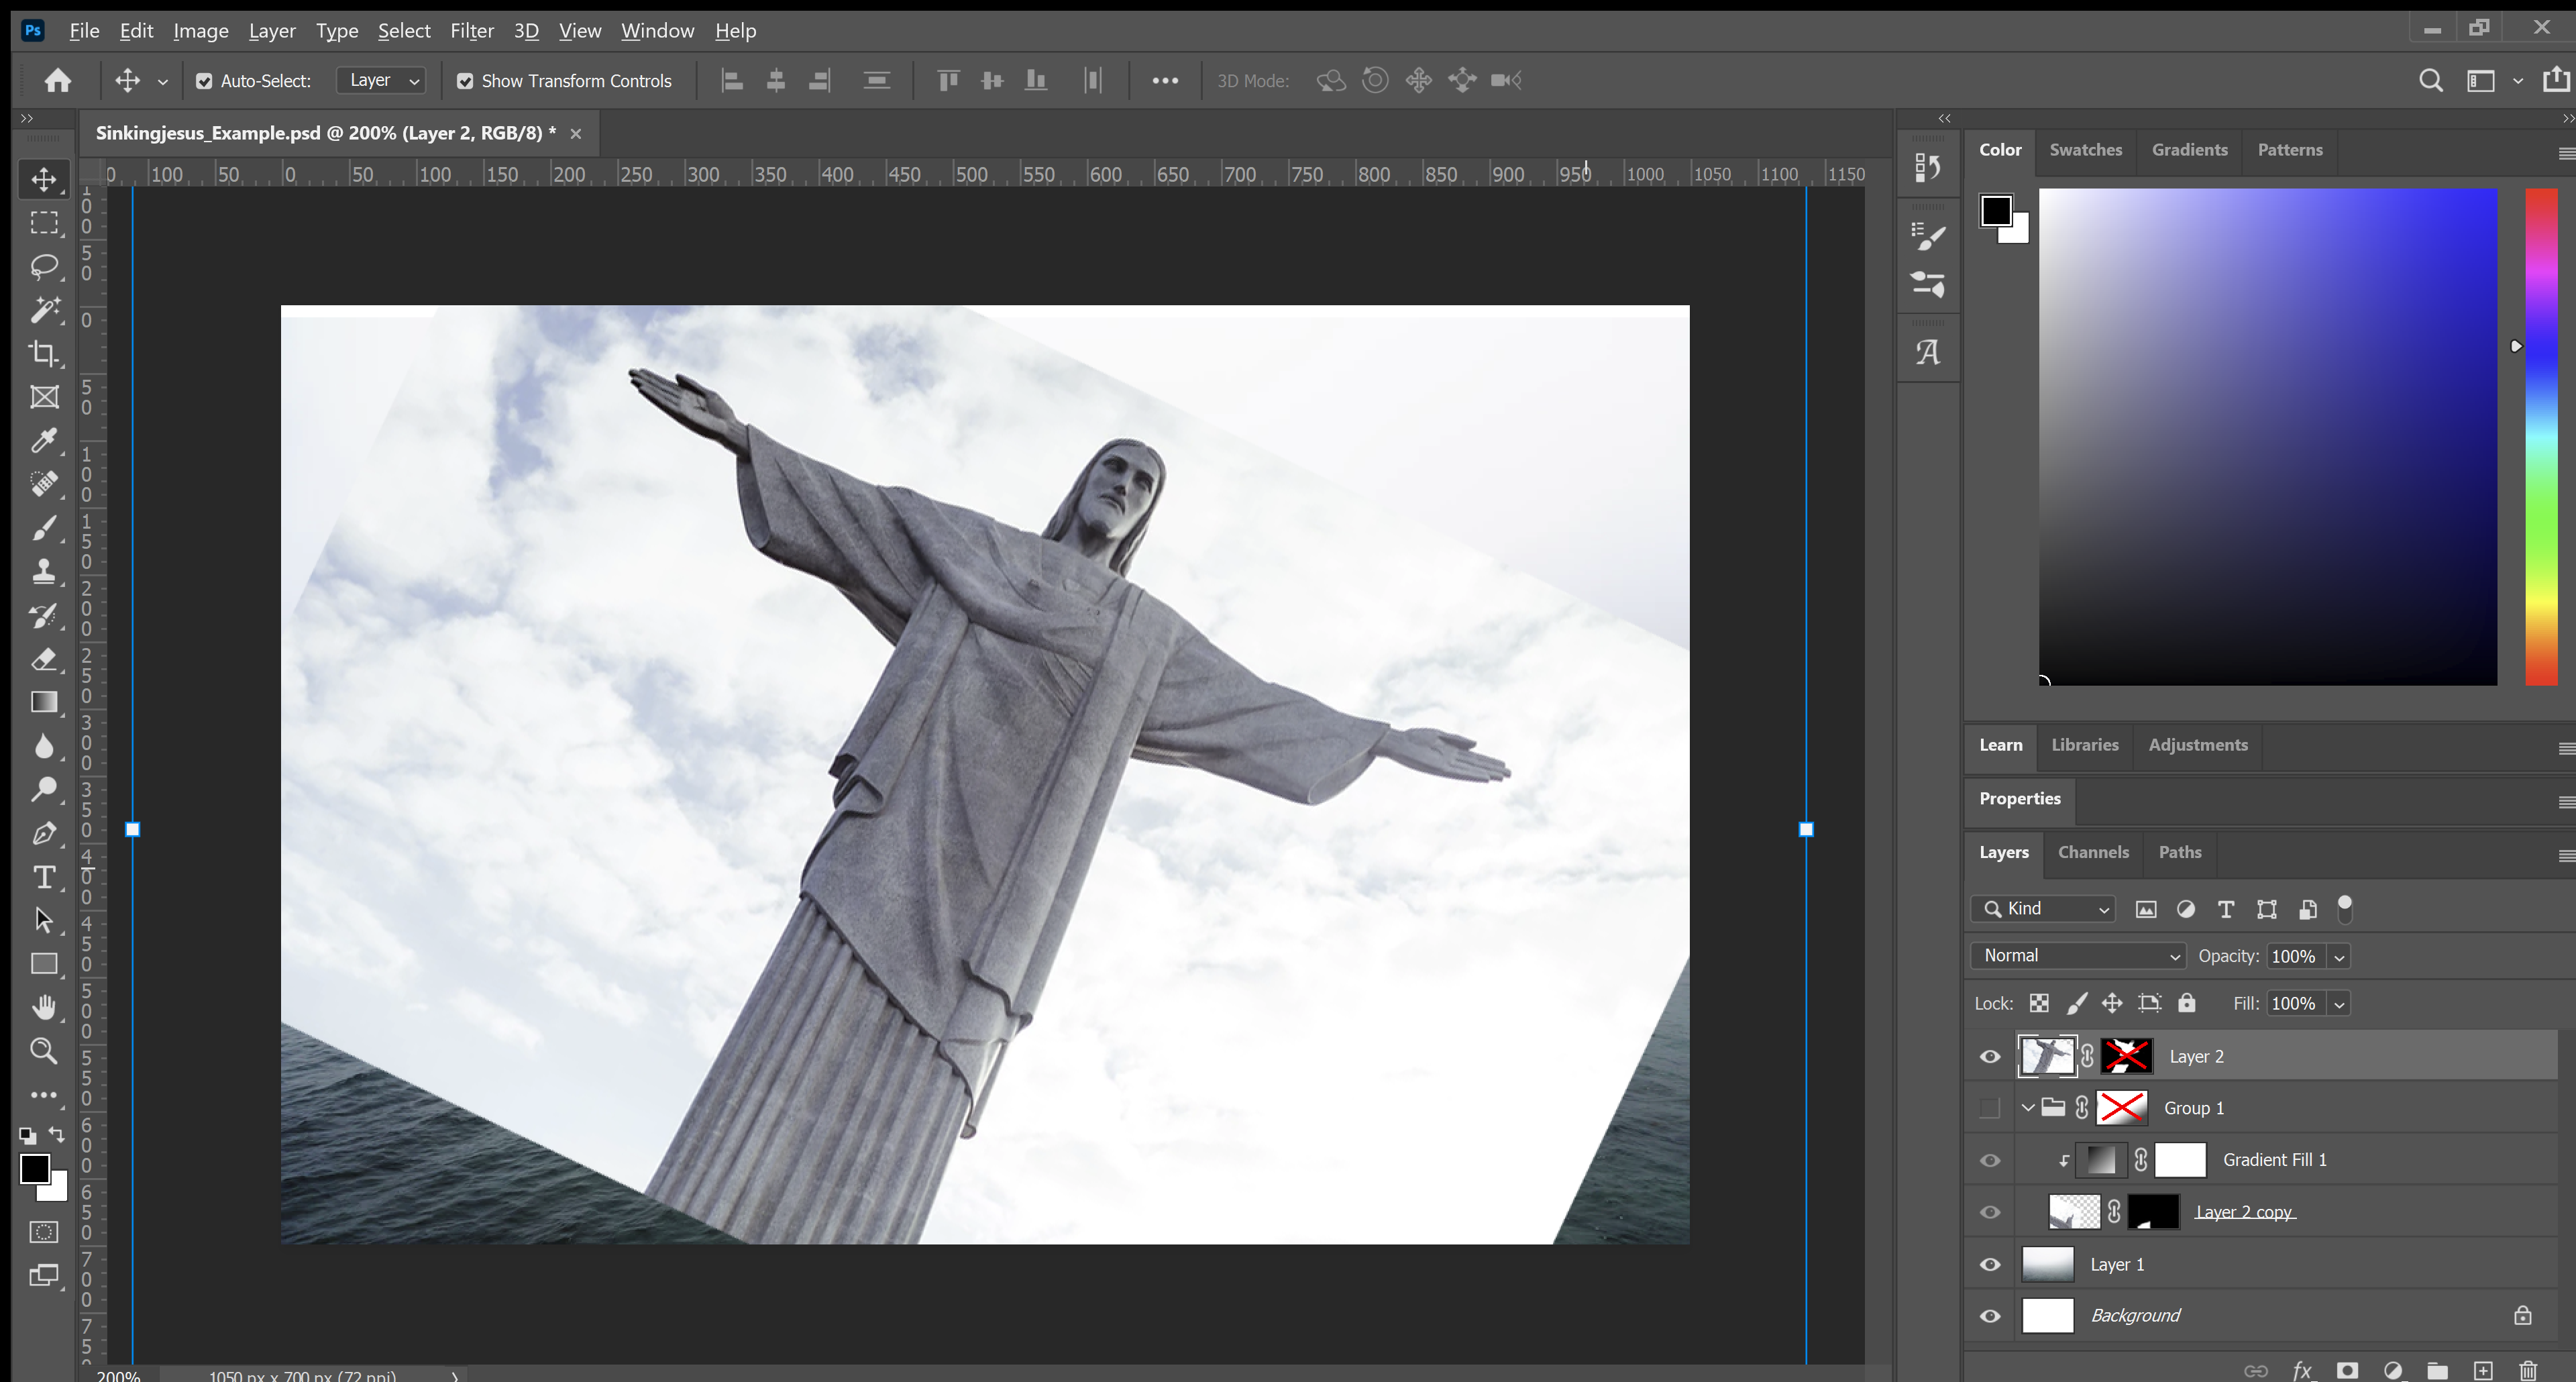The image size is (2576, 1382).
Task: Open the Fill slider dropdown arrow
Action: tap(2339, 1004)
